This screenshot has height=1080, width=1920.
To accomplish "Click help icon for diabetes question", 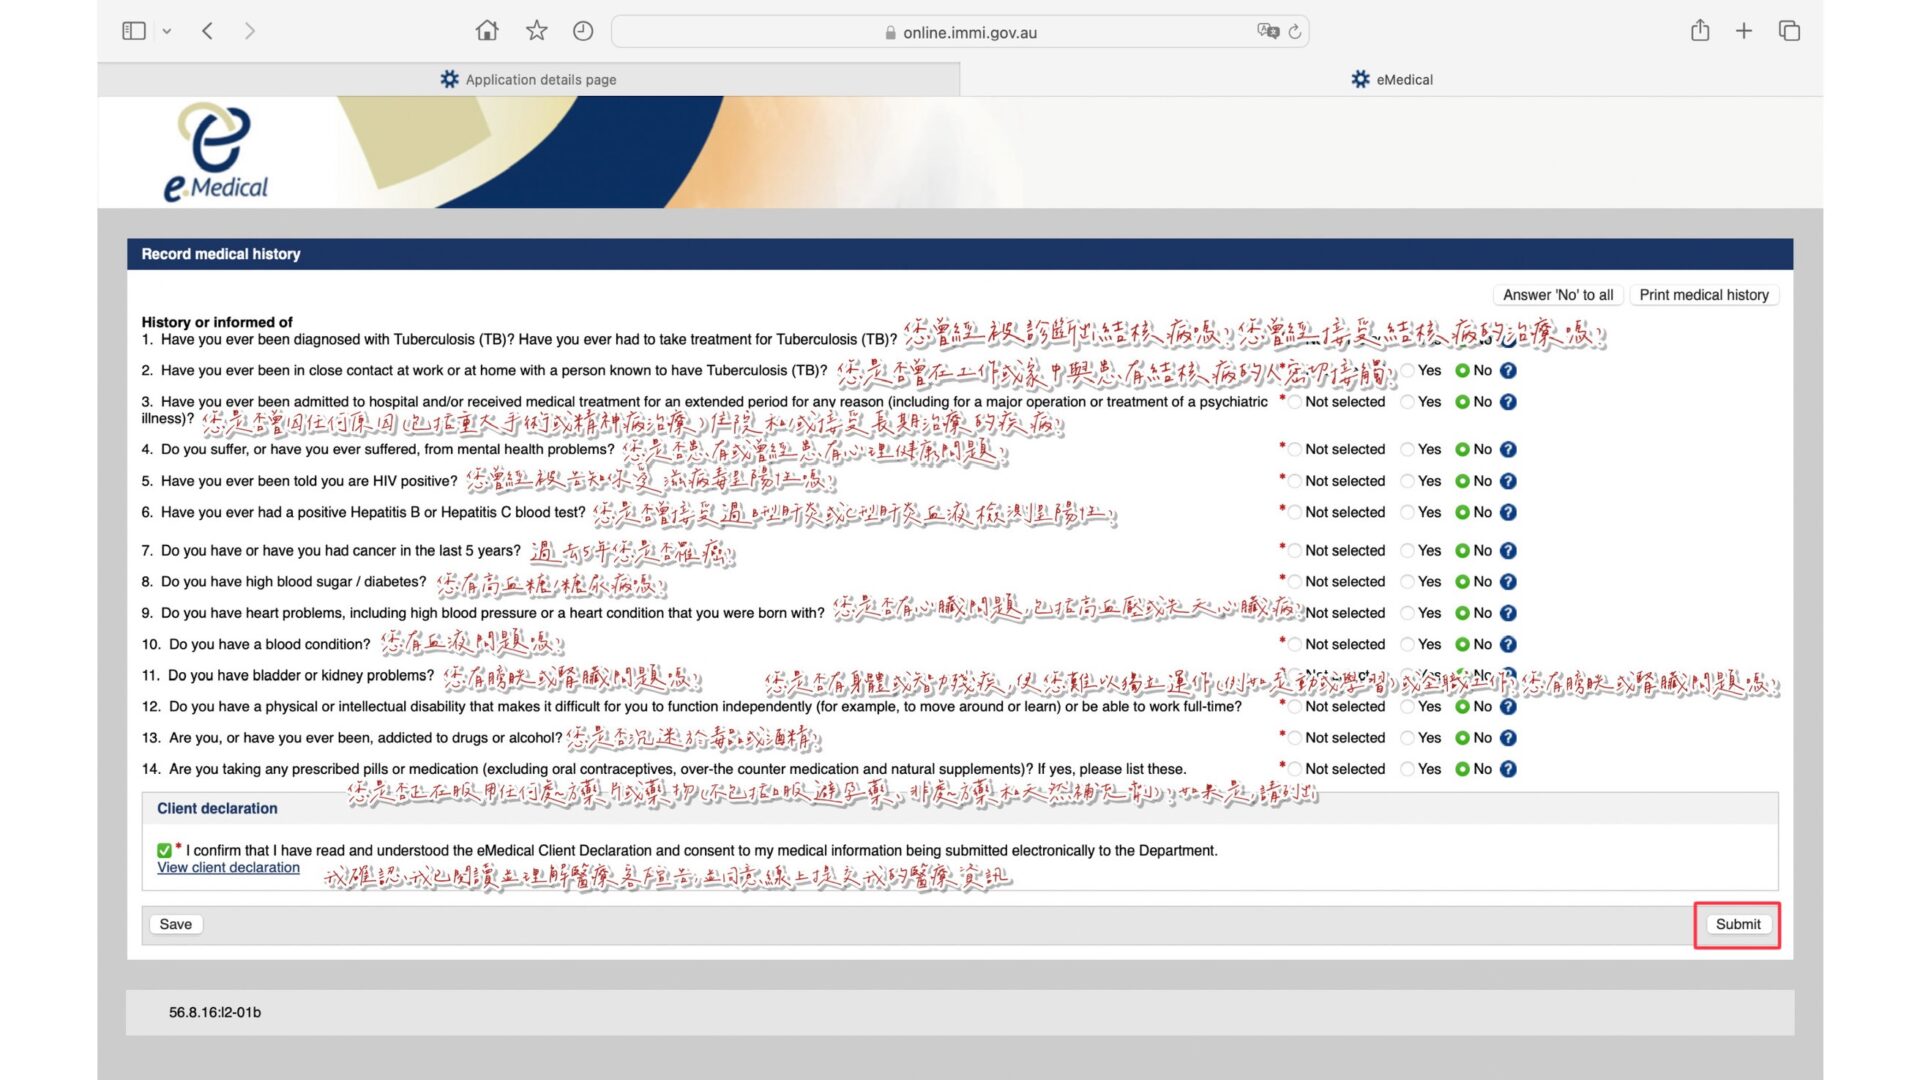I will (1508, 581).
